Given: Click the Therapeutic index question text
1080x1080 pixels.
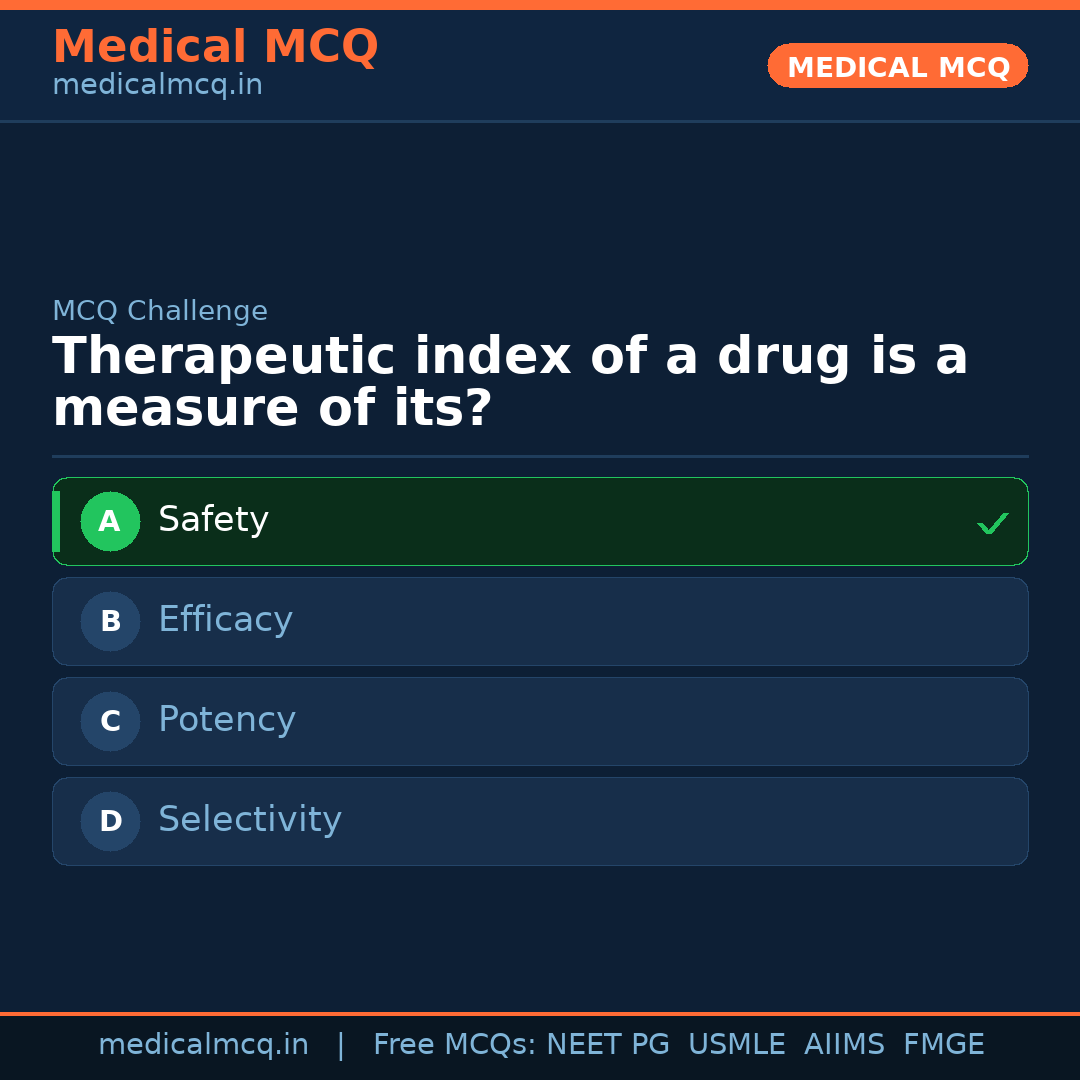Looking at the screenshot, I should point(510,383).
